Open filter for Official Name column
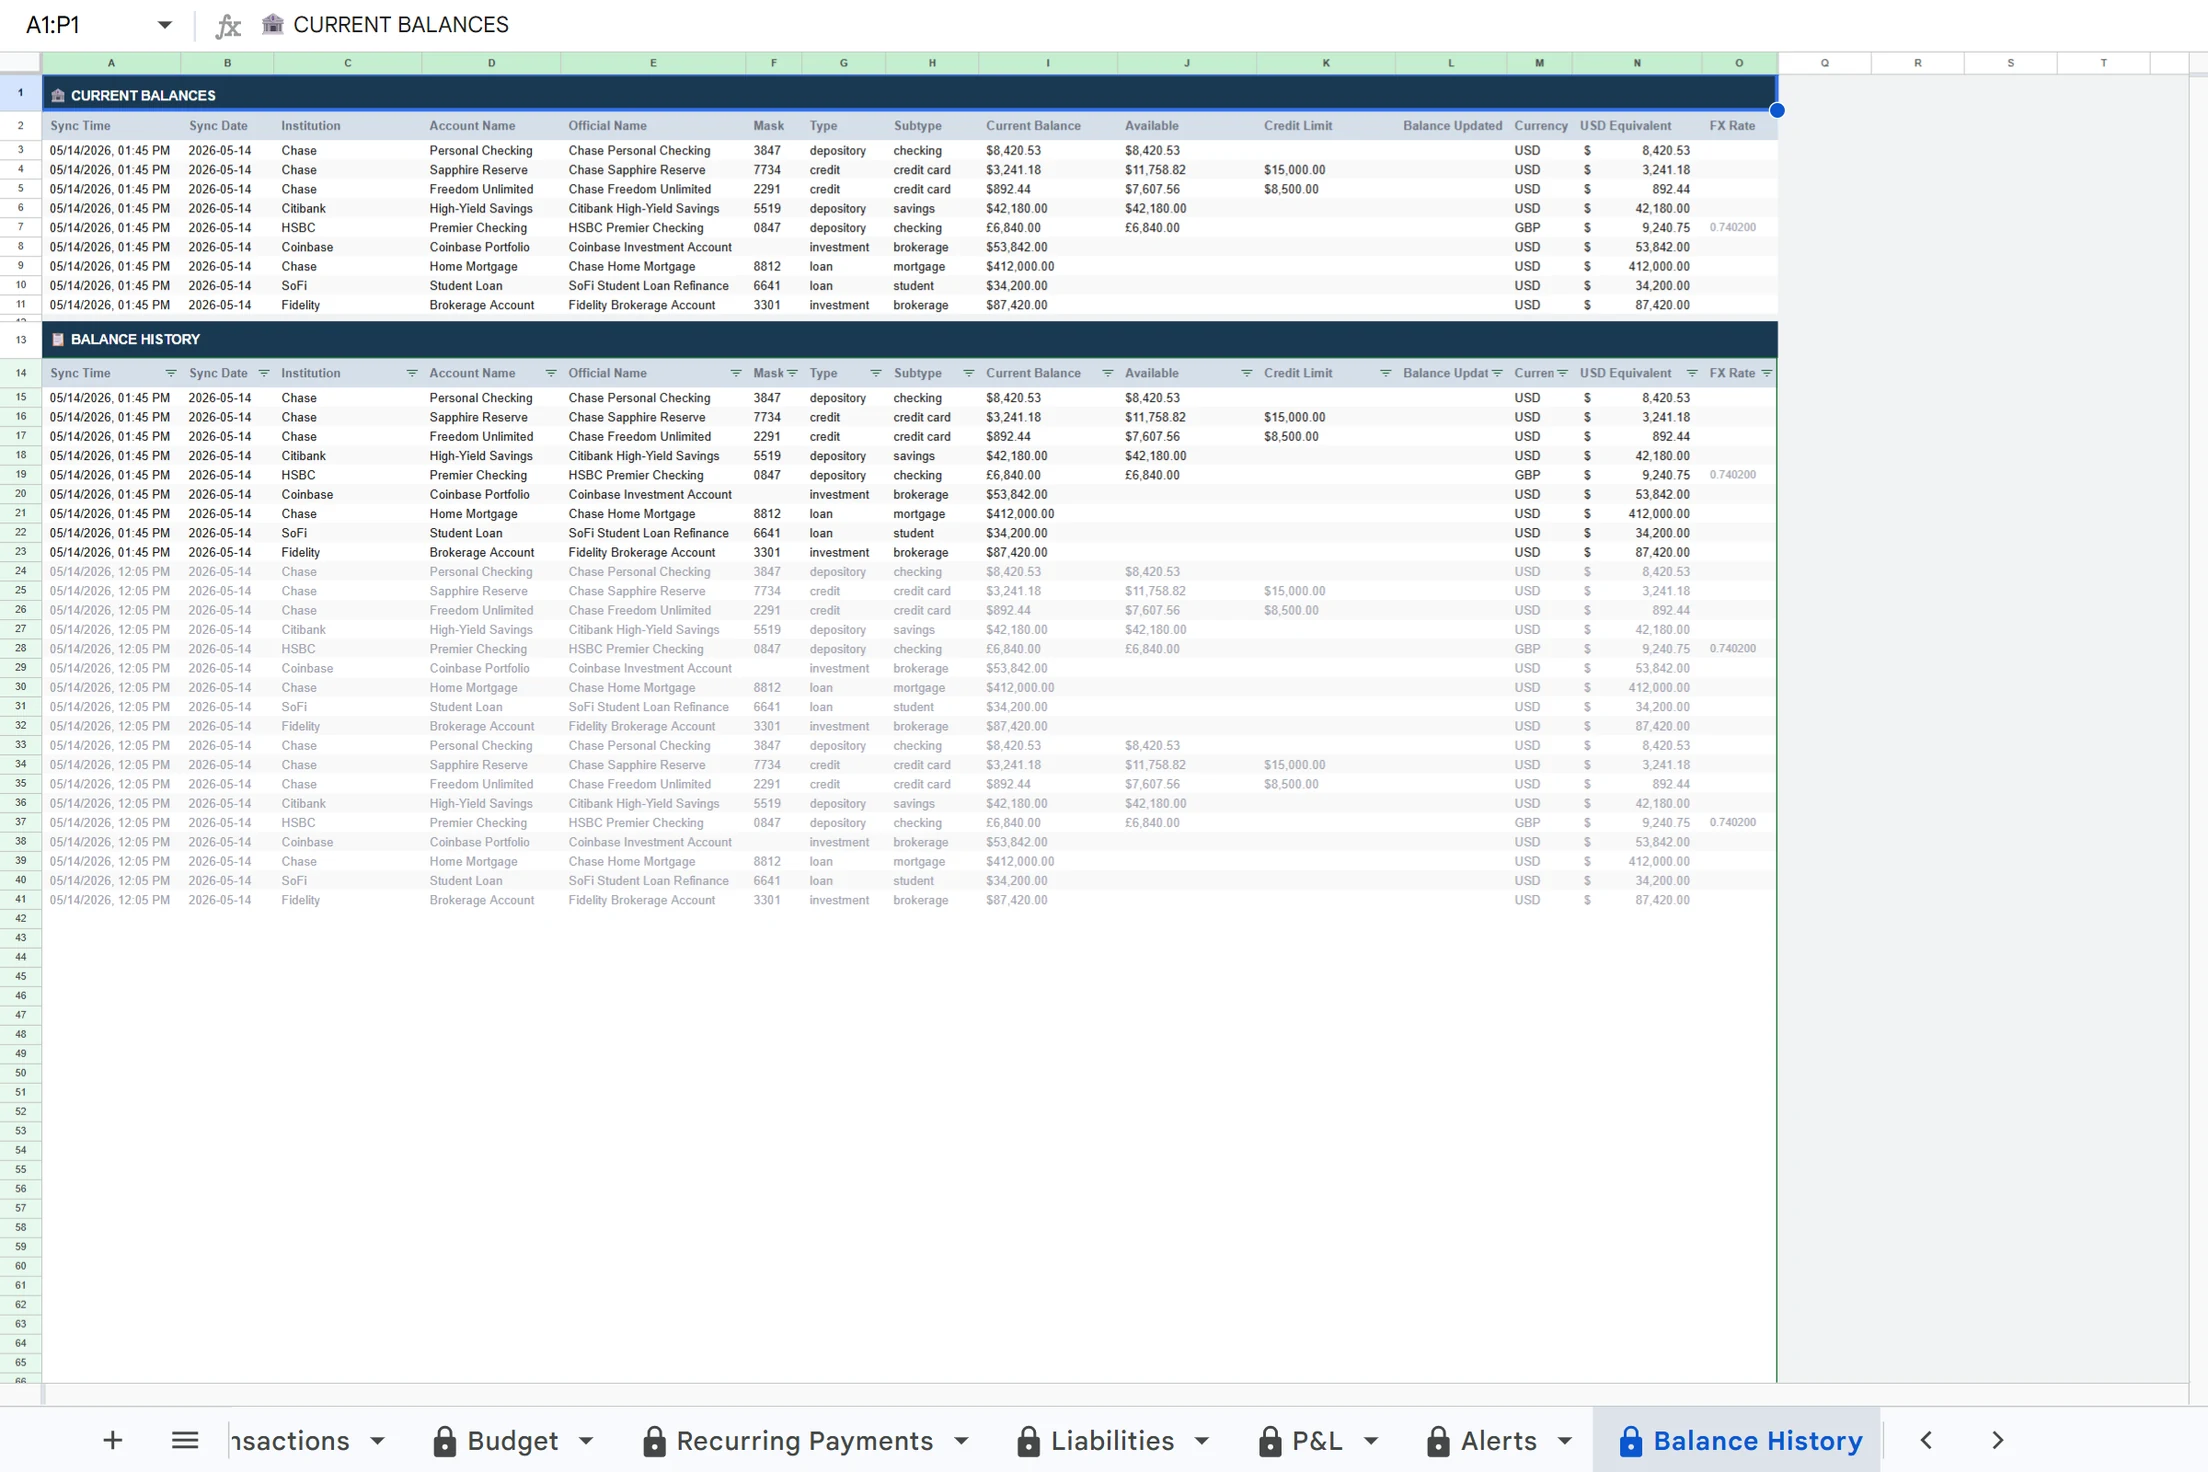 point(736,373)
